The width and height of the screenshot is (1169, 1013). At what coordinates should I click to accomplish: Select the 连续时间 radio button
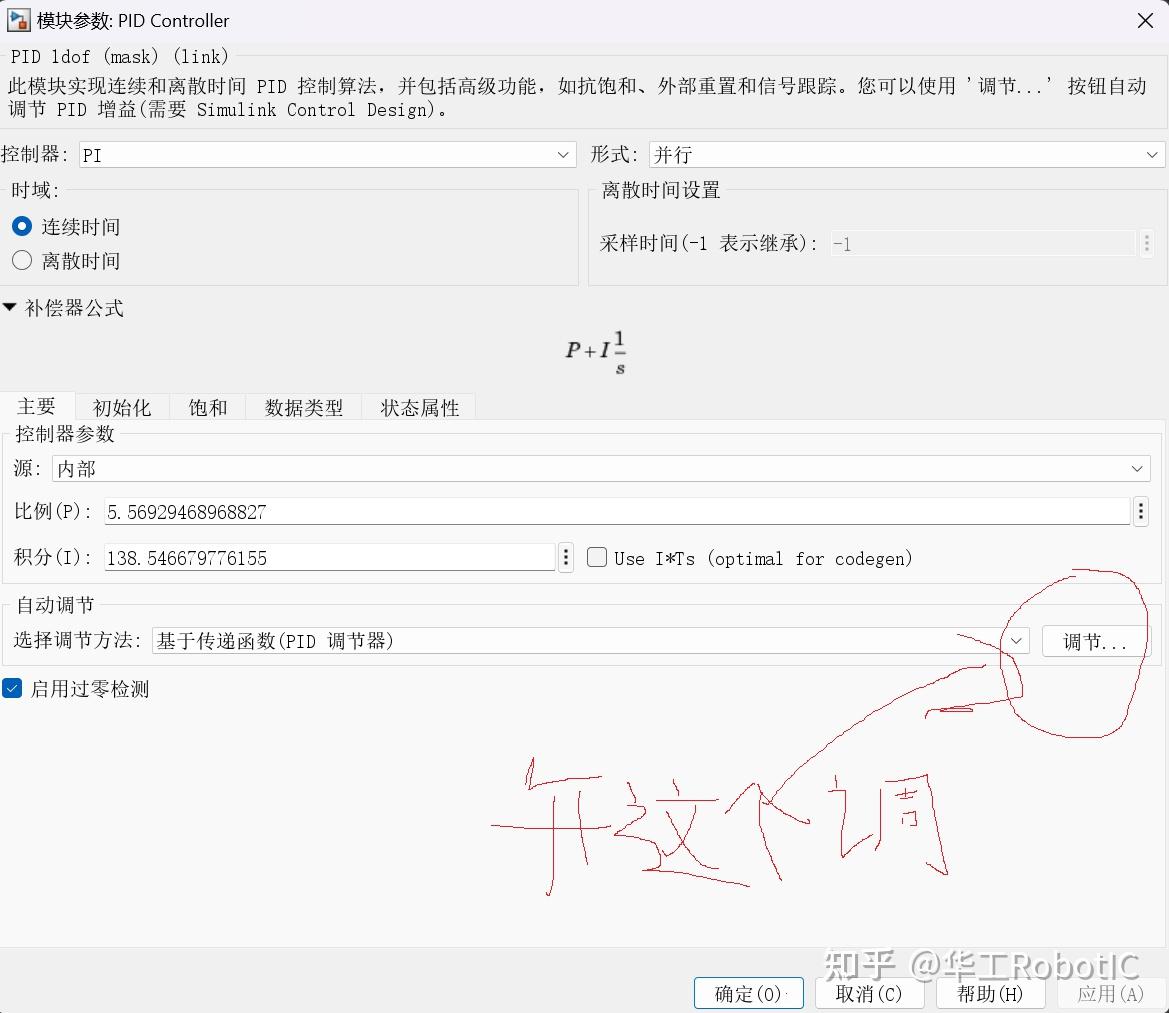[21, 226]
